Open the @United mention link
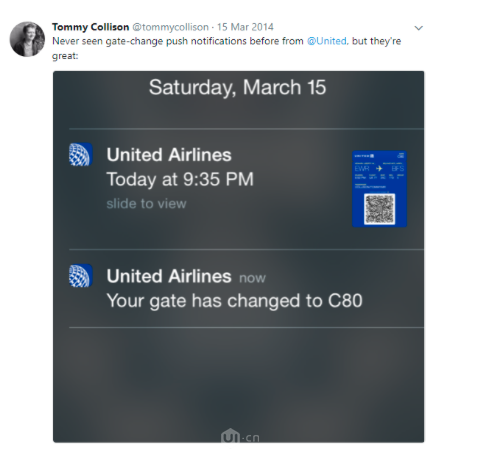The image size is (483, 454). [327, 41]
